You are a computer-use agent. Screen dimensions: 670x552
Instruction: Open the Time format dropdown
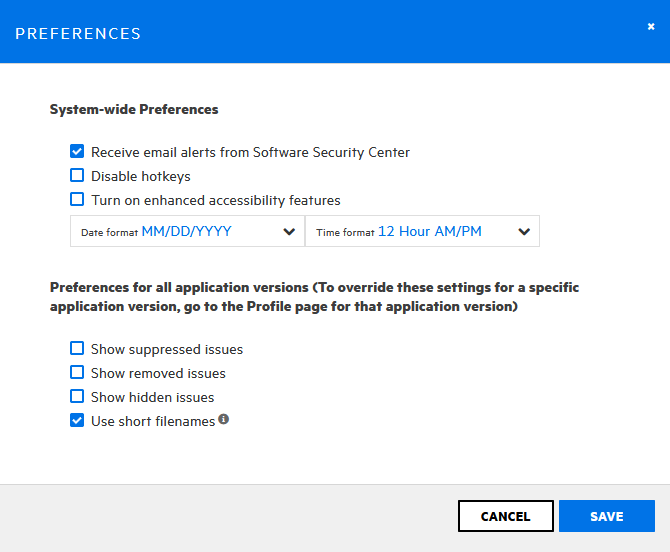[422, 231]
